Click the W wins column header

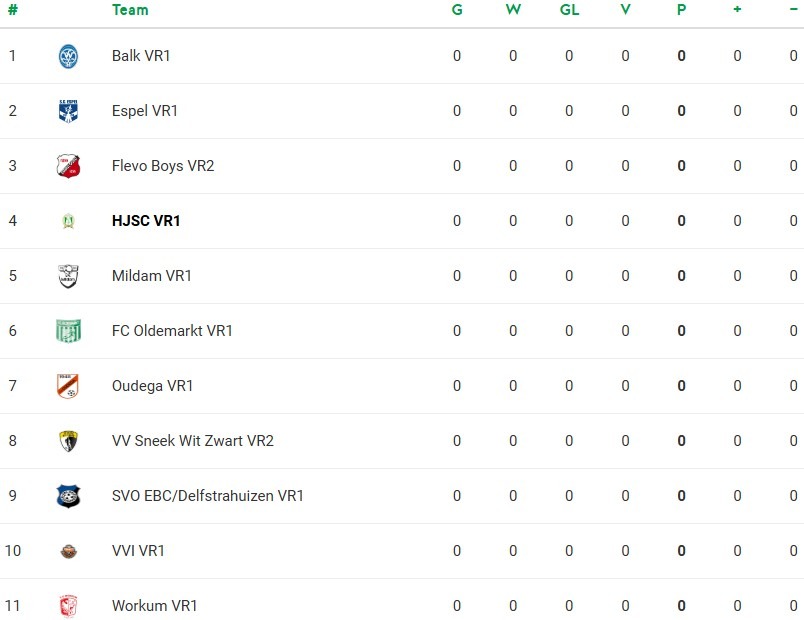(513, 10)
